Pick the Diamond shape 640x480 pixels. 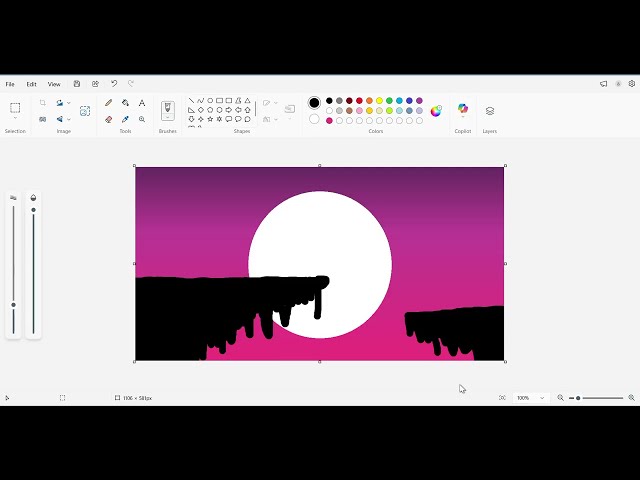click(200, 110)
